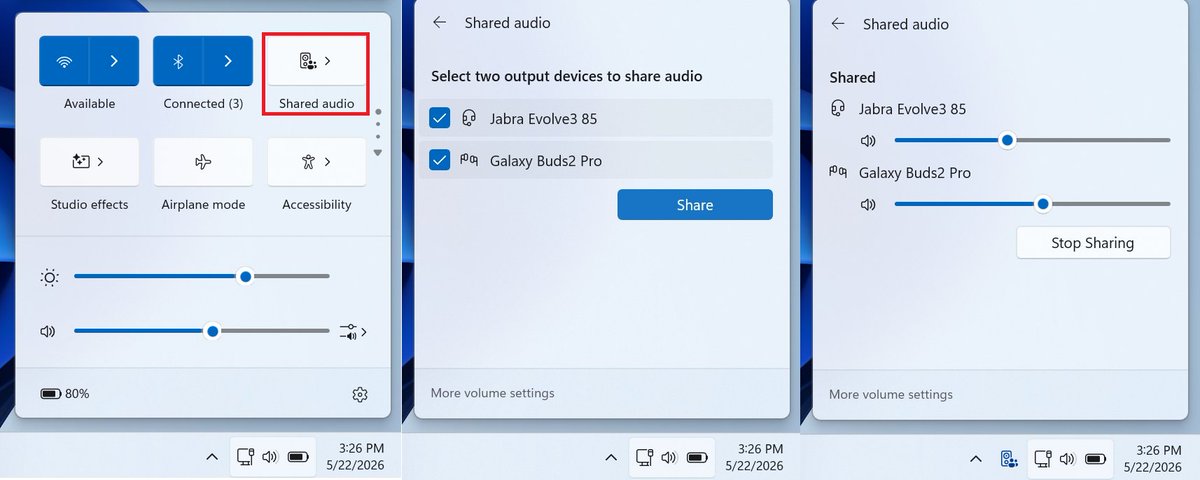The width and height of the screenshot is (1200, 480).
Task: Click the Jabra headset icon under the Shared heading
Action: pyautogui.click(x=838, y=109)
